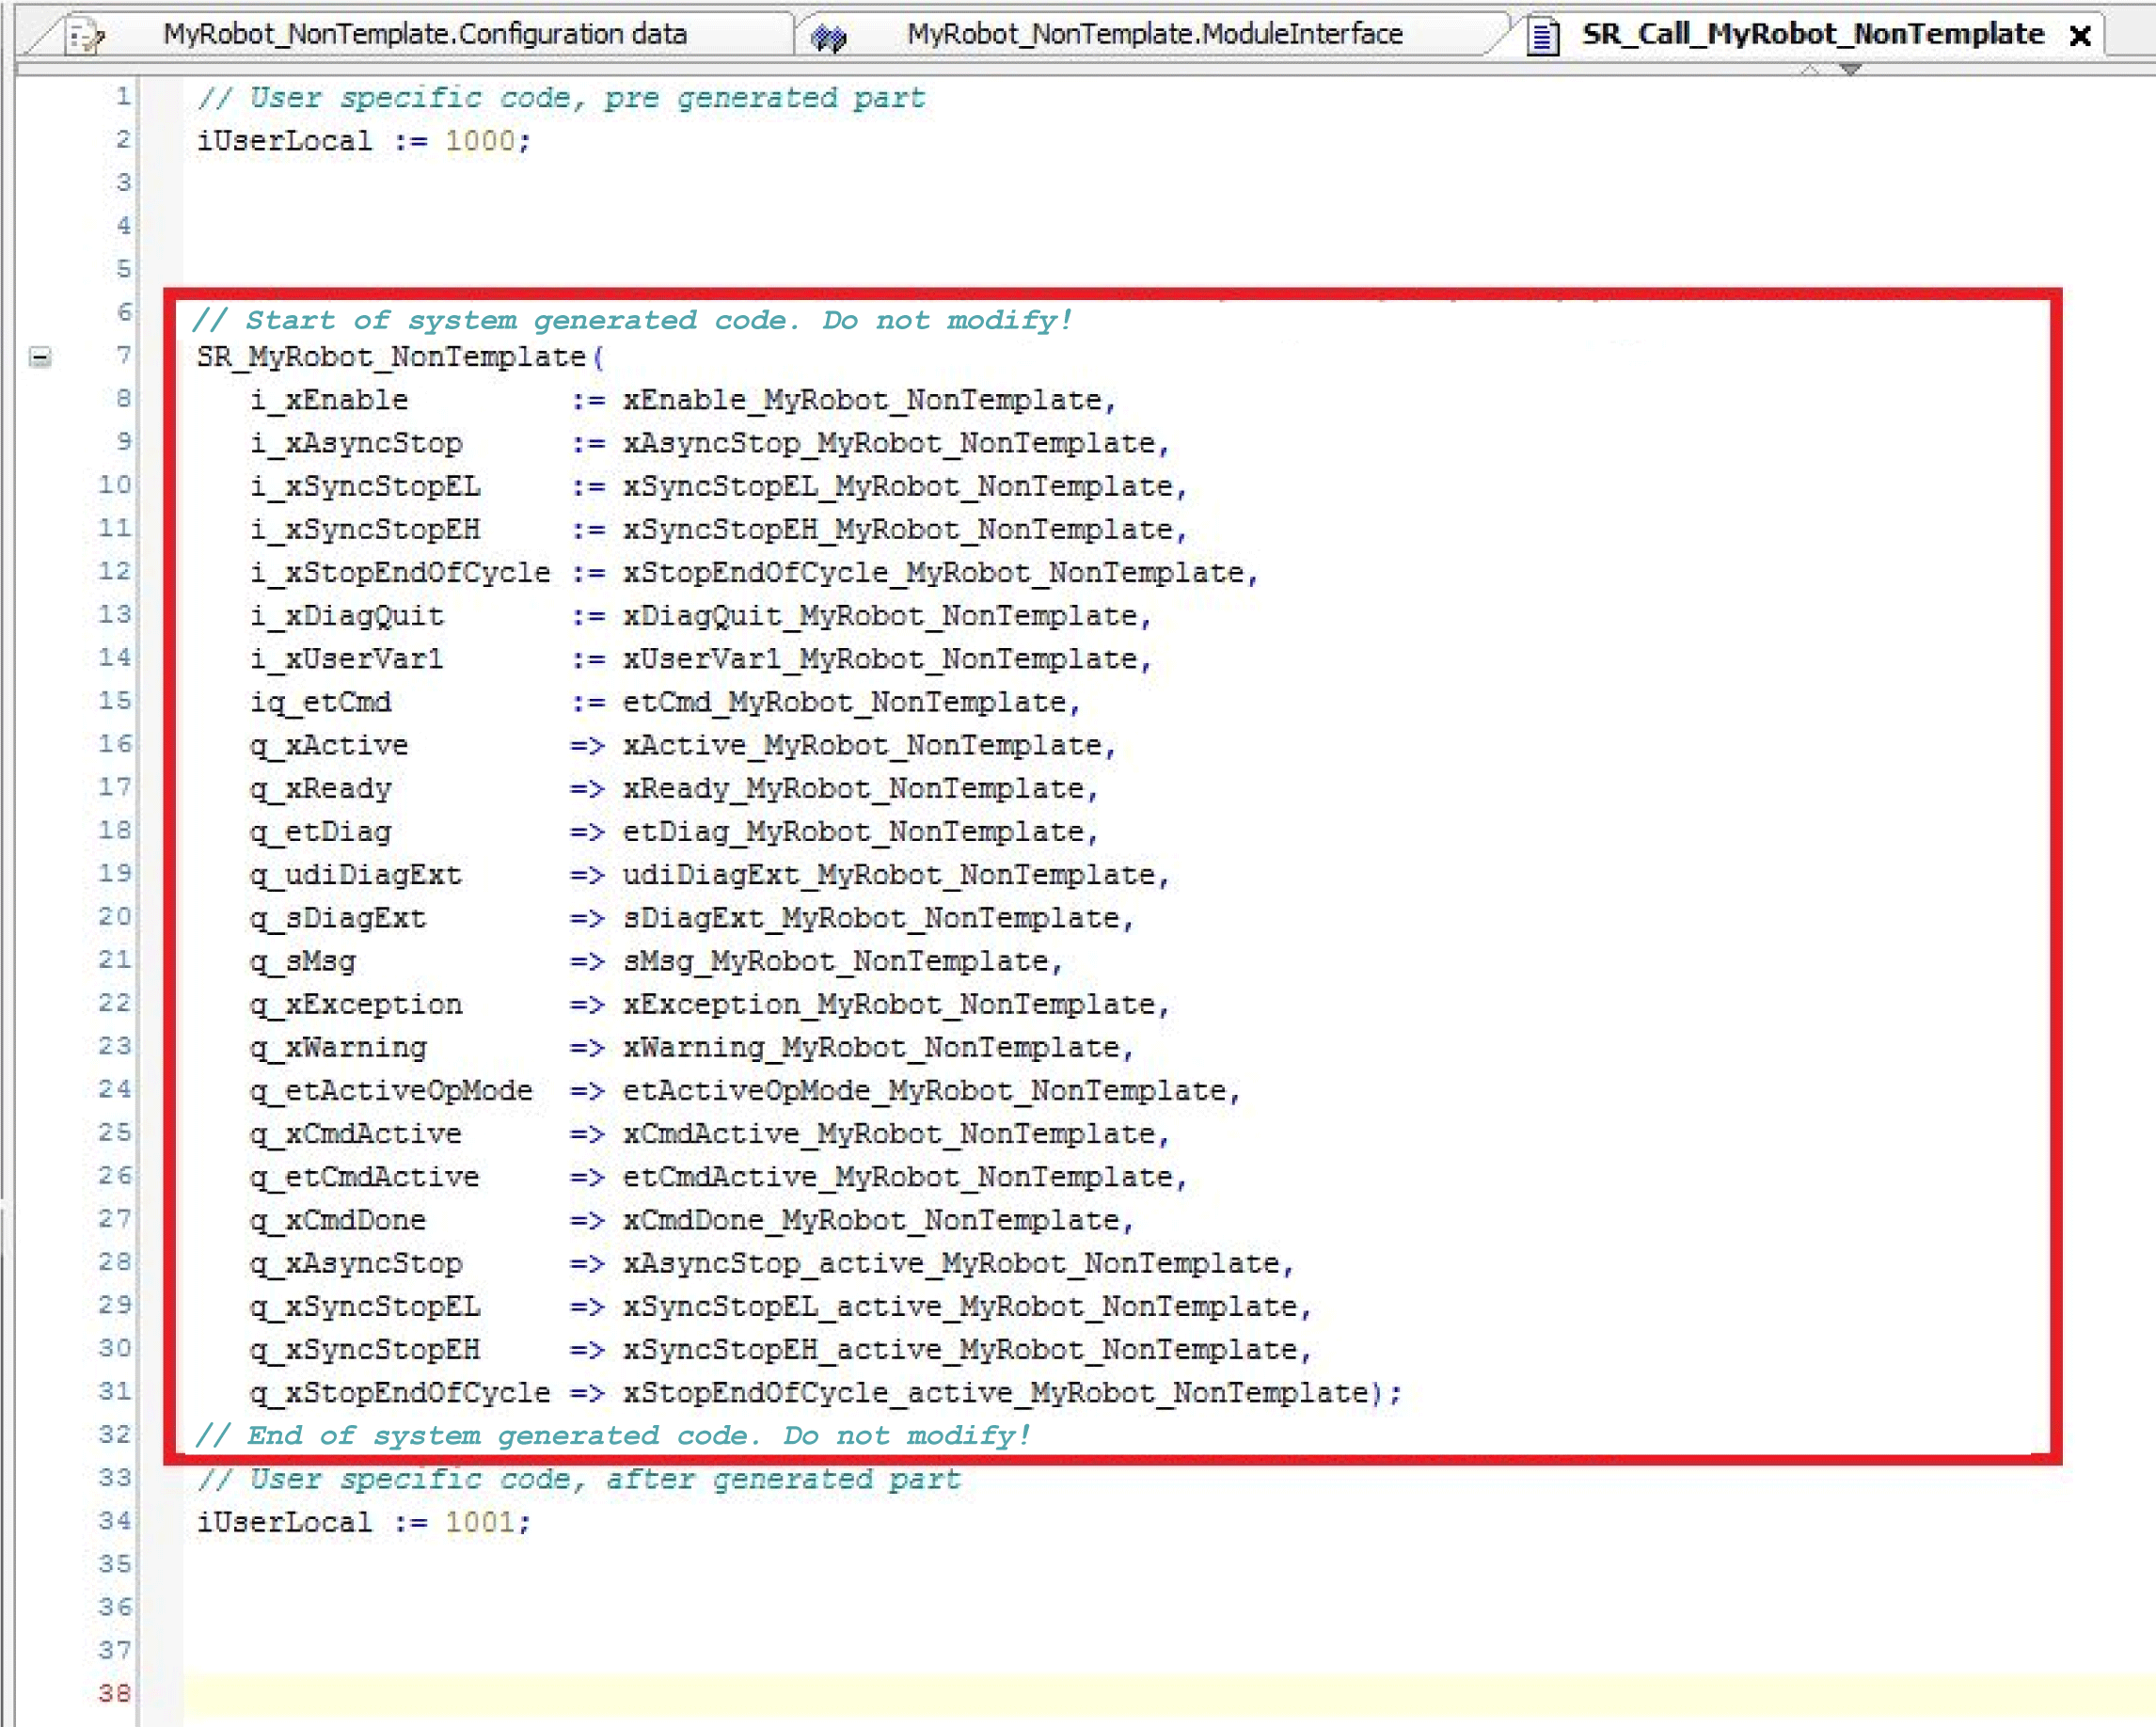Click line number 38 in the gutter
This screenshot has height=1727, width=2156.
click(114, 1693)
